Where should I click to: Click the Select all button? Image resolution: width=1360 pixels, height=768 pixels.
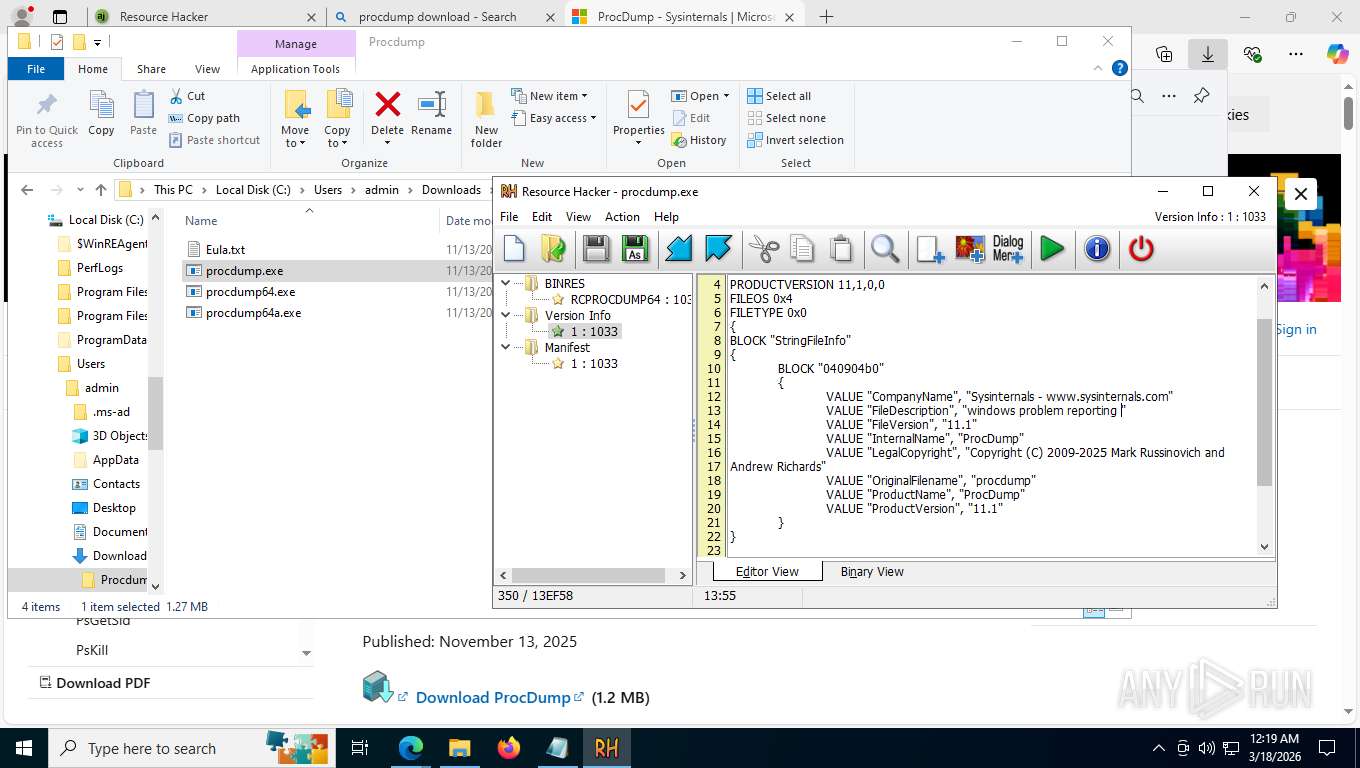(x=779, y=96)
